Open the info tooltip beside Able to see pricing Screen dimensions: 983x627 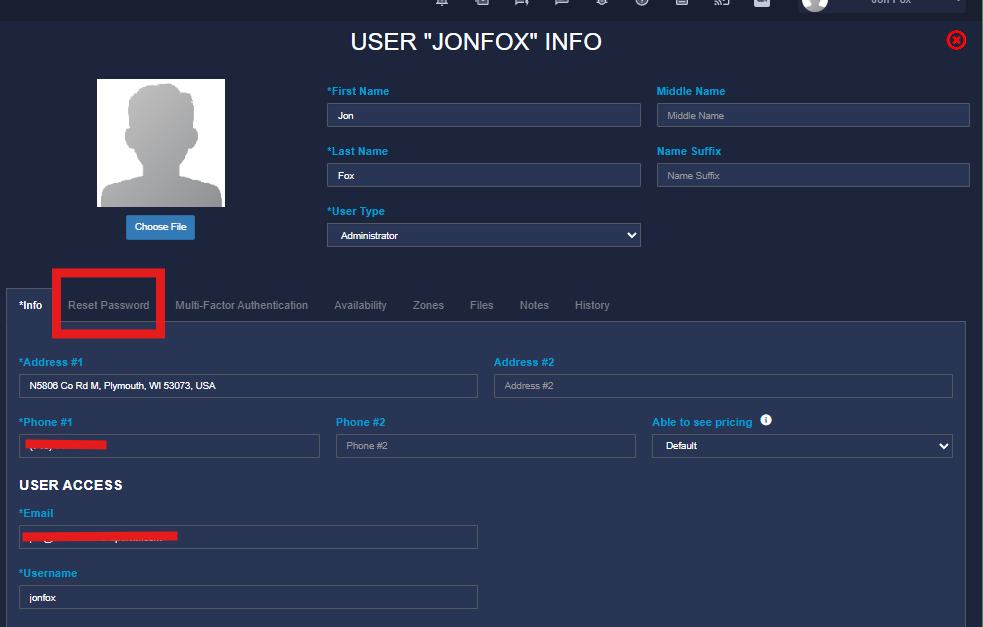tap(766, 420)
